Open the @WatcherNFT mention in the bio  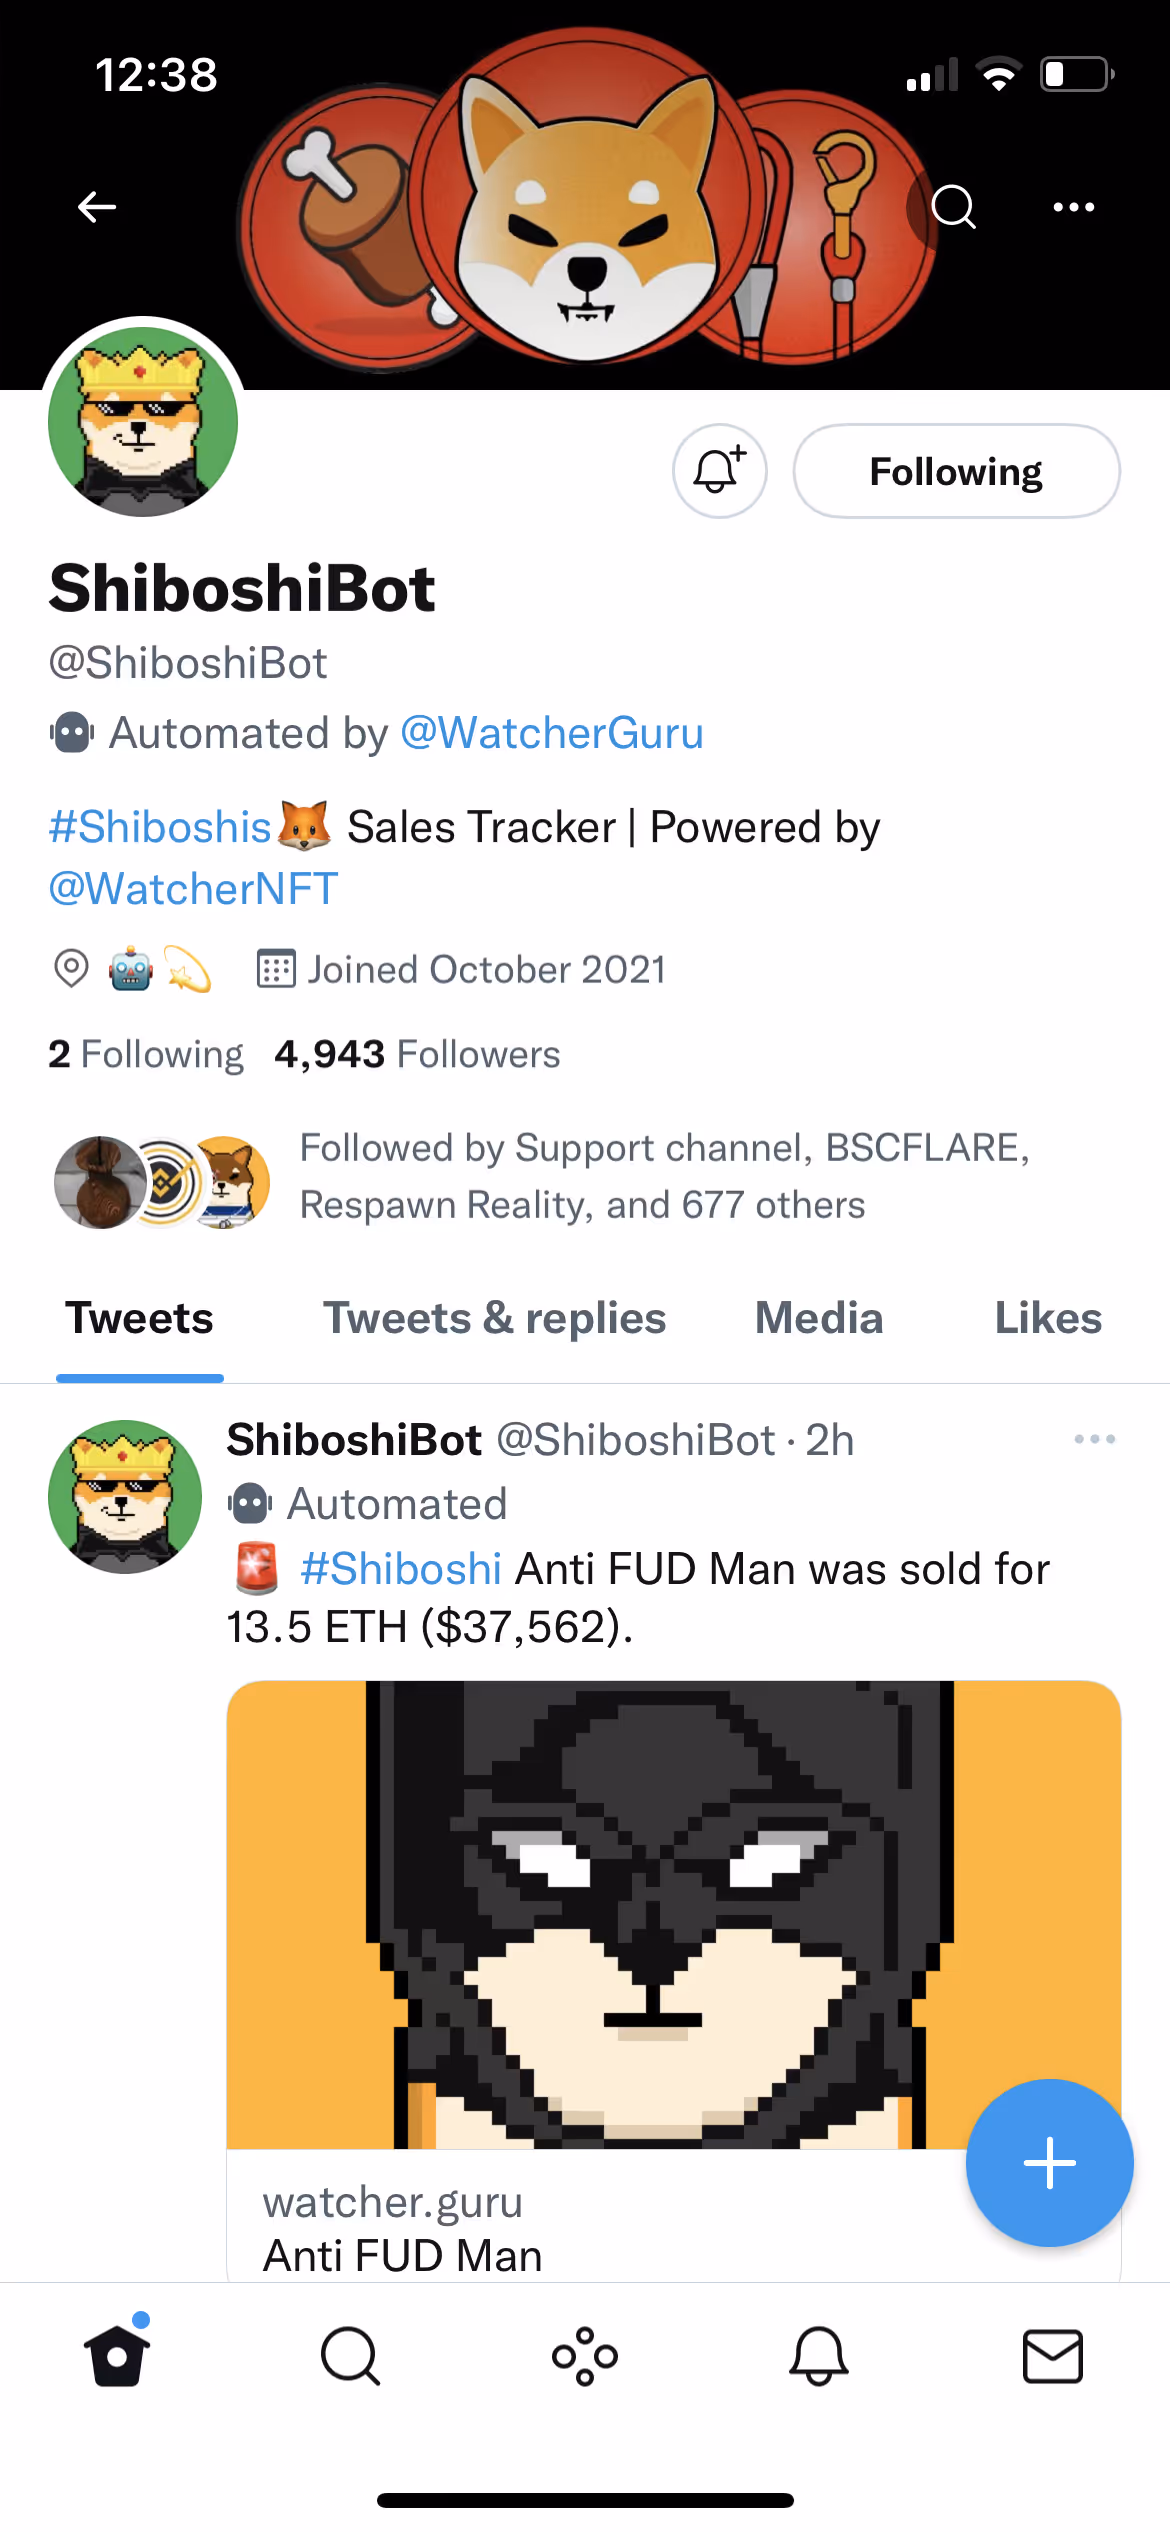pyautogui.click(x=194, y=889)
